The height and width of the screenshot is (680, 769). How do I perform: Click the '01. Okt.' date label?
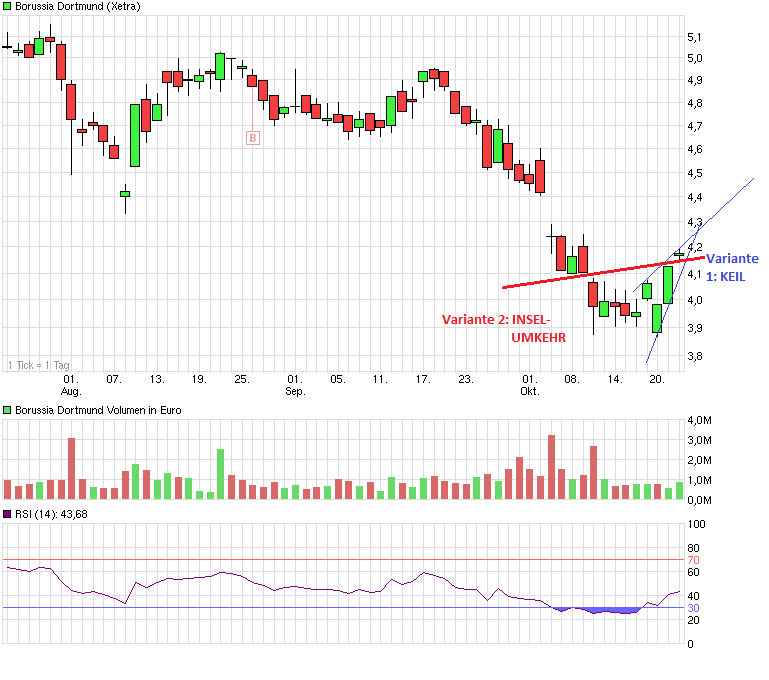[530, 385]
